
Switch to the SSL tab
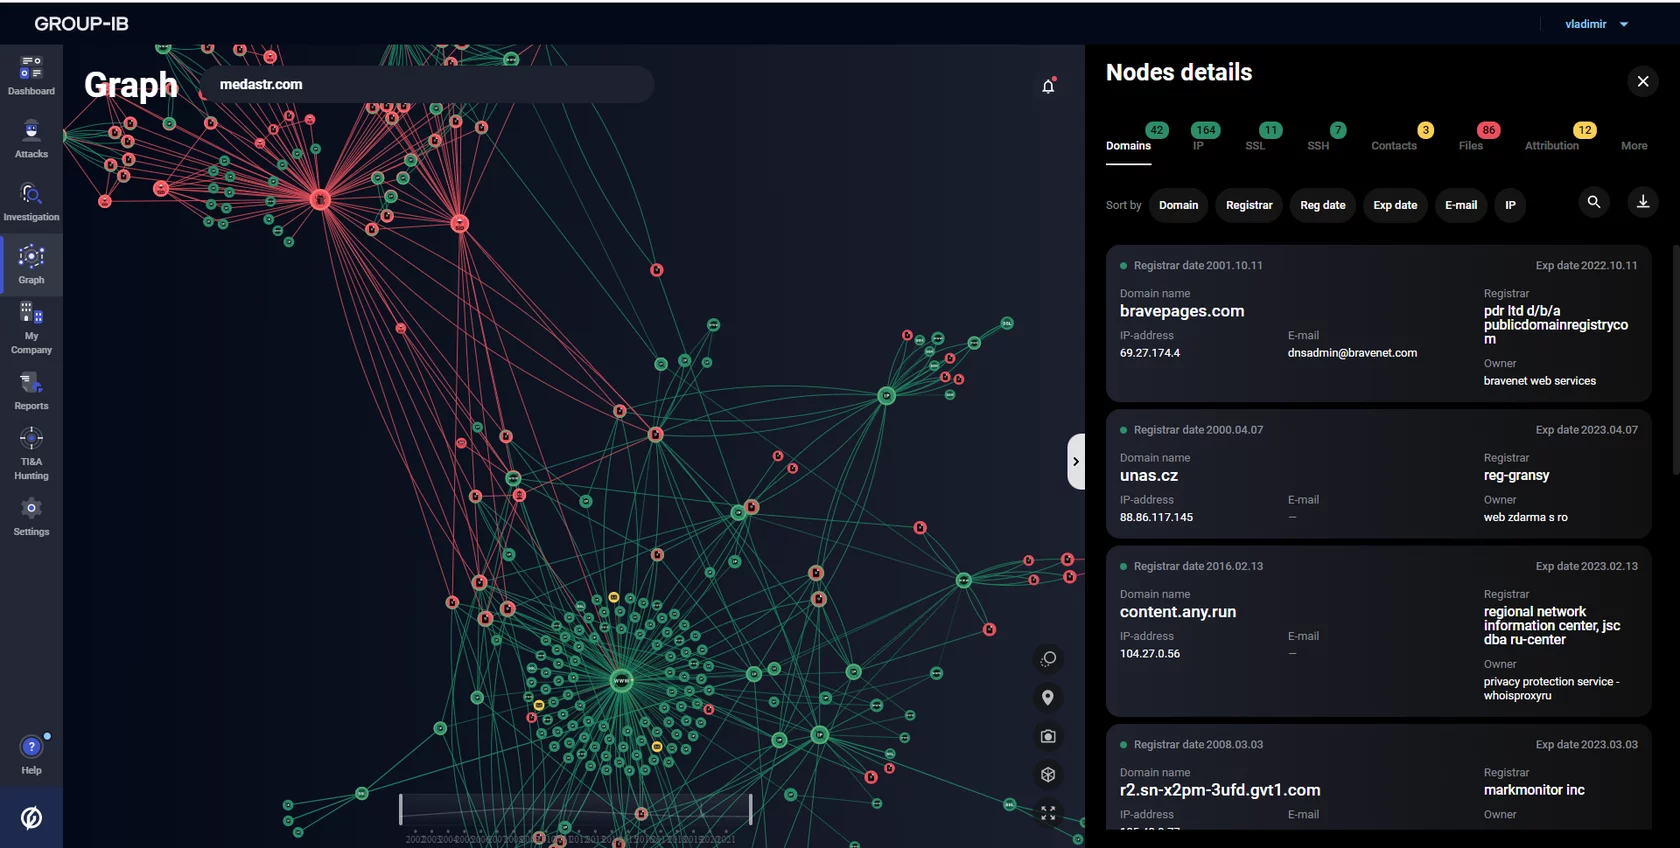(x=1255, y=146)
